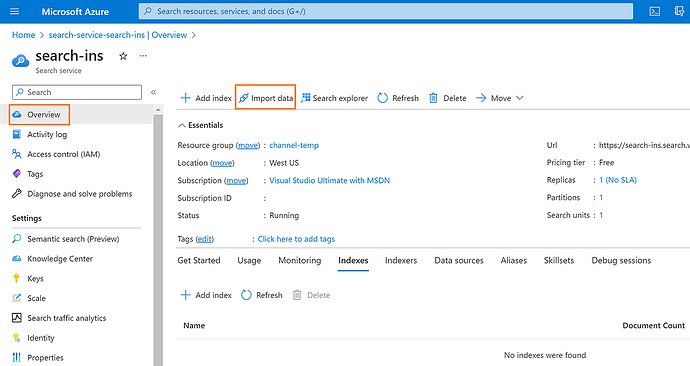Click the sidebar vertical scrollbar
This screenshot has width=690, height=366.
[158, 238]
